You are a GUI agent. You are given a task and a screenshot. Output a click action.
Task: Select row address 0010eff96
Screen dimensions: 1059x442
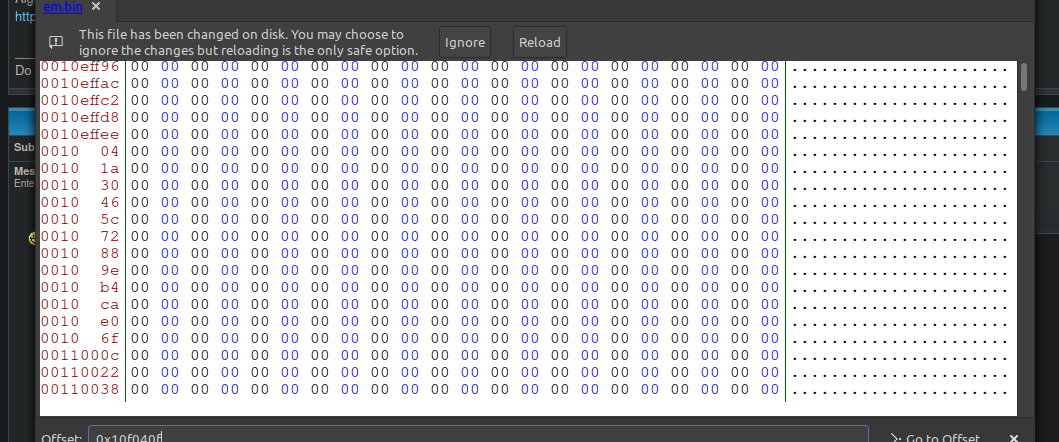click(x=80, y=67)
